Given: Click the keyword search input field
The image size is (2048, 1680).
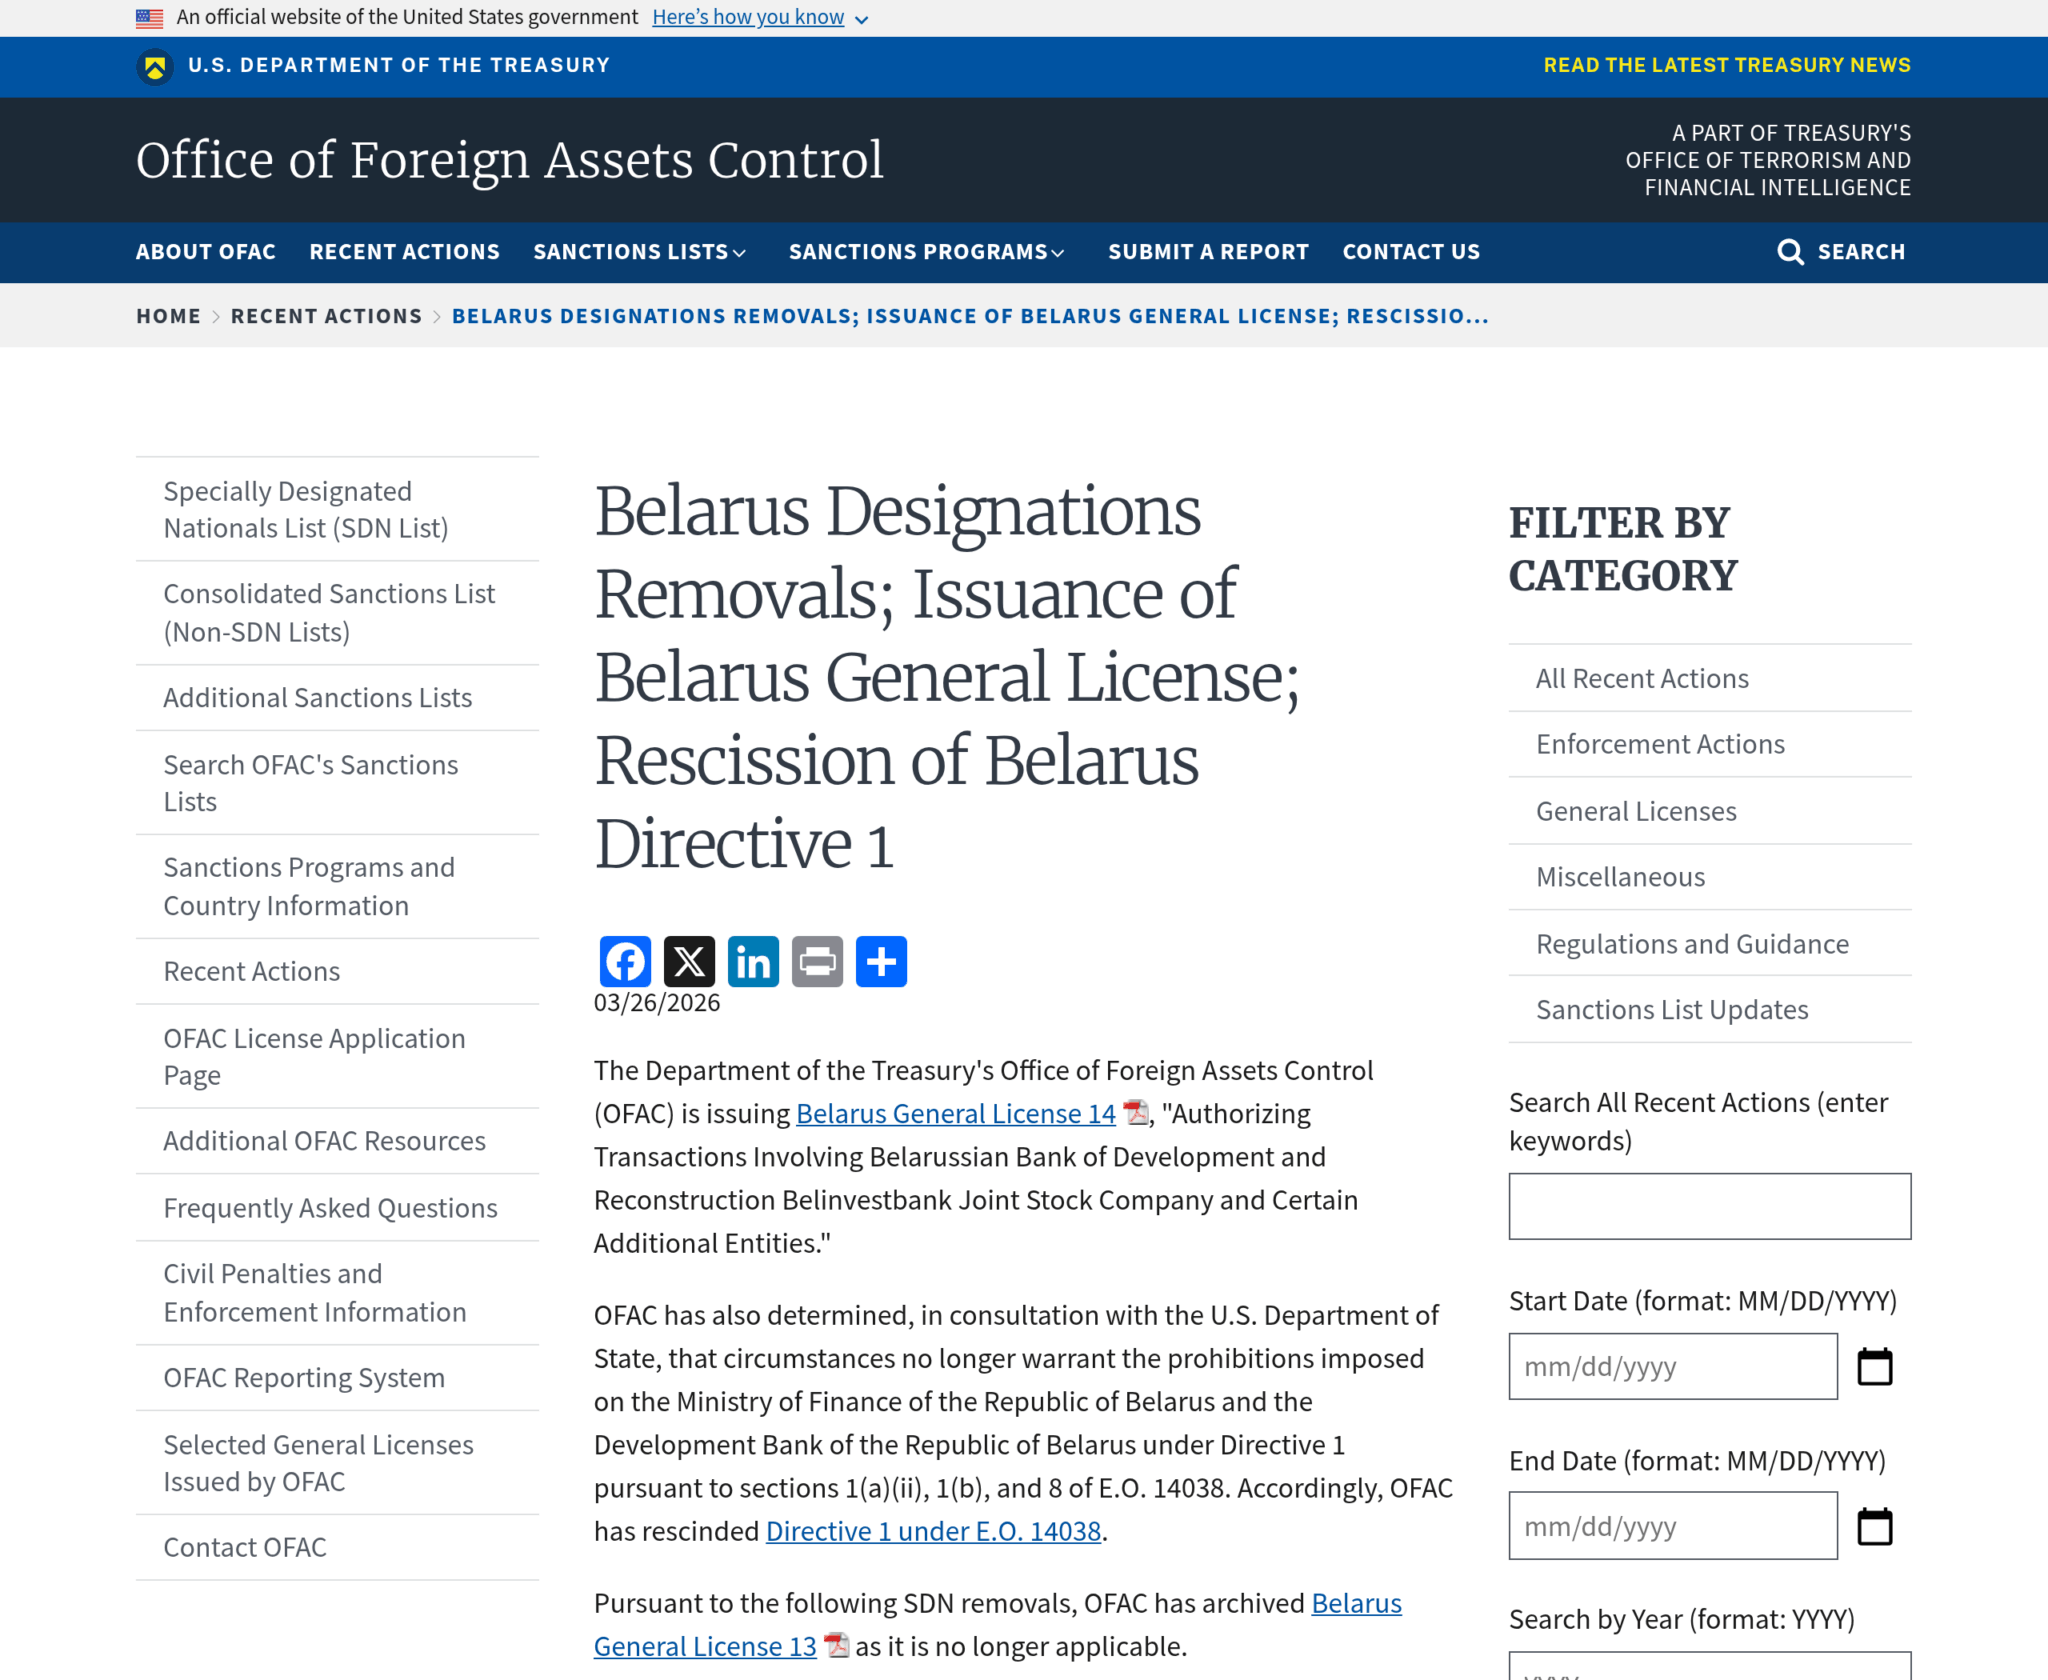Looking at the screenshot, I should coord(1709,1206).
